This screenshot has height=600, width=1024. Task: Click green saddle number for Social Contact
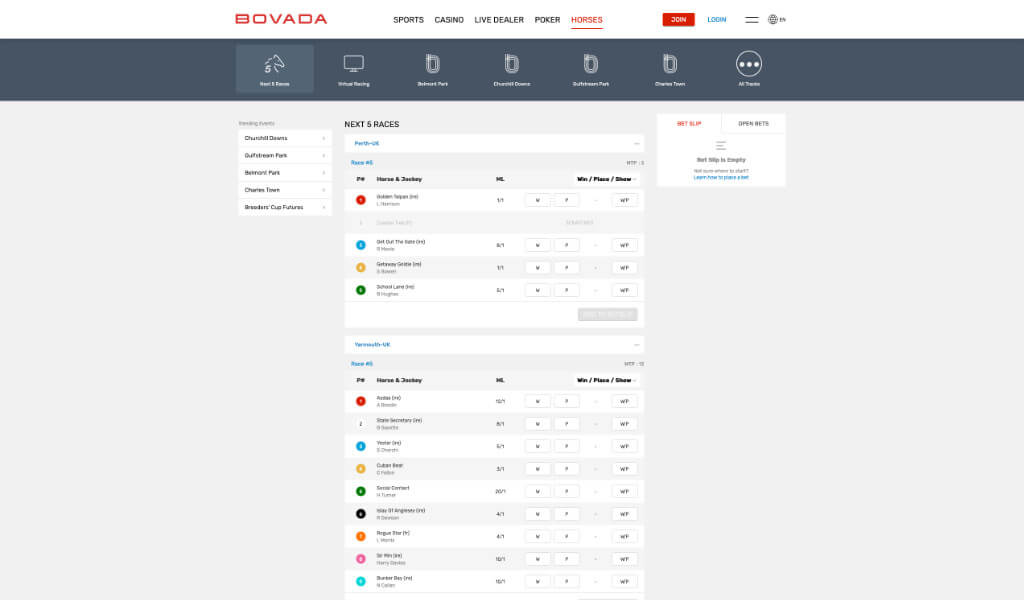tap(360, 491)
